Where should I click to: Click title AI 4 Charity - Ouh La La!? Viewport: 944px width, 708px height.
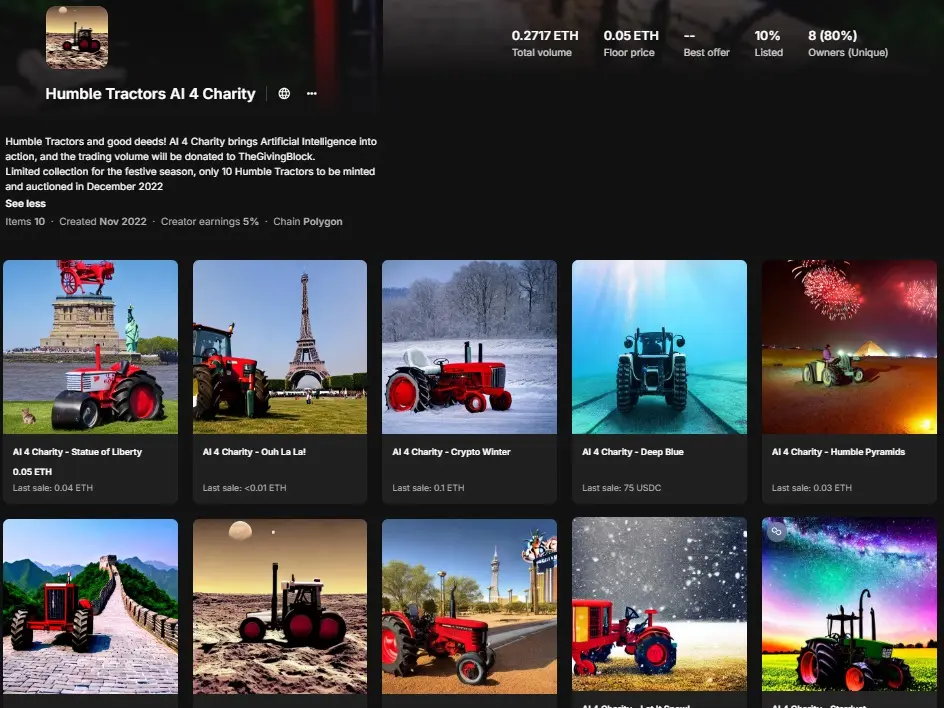click(254, 452)
